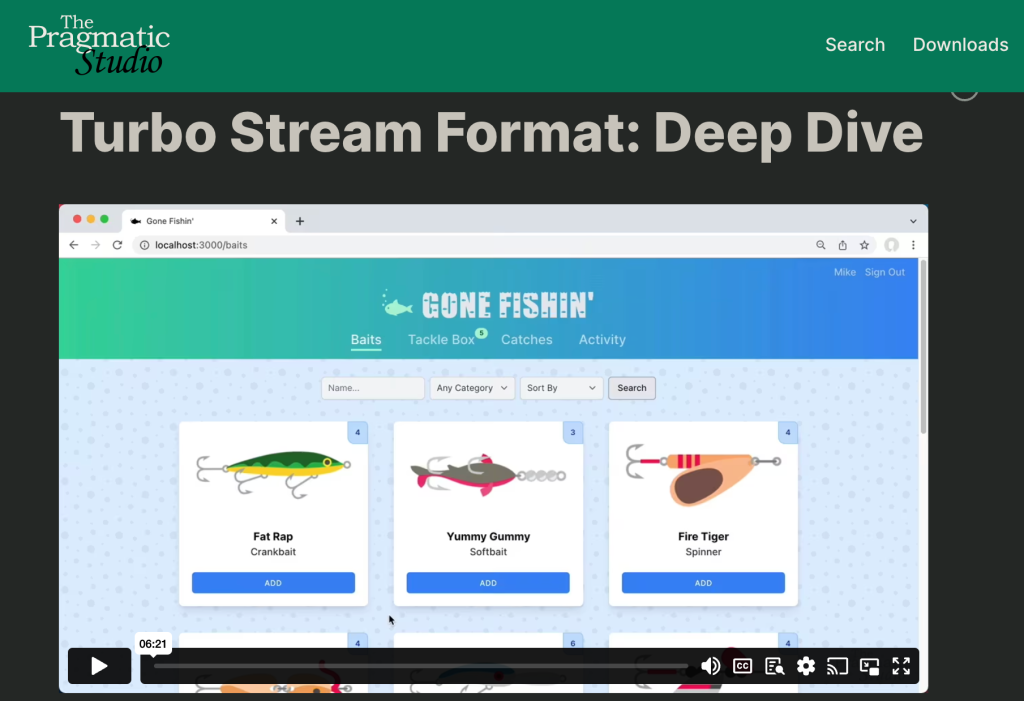Click the Crankbait category label
This screenshot has width=1024, height=701.
[x=273, y=552]
